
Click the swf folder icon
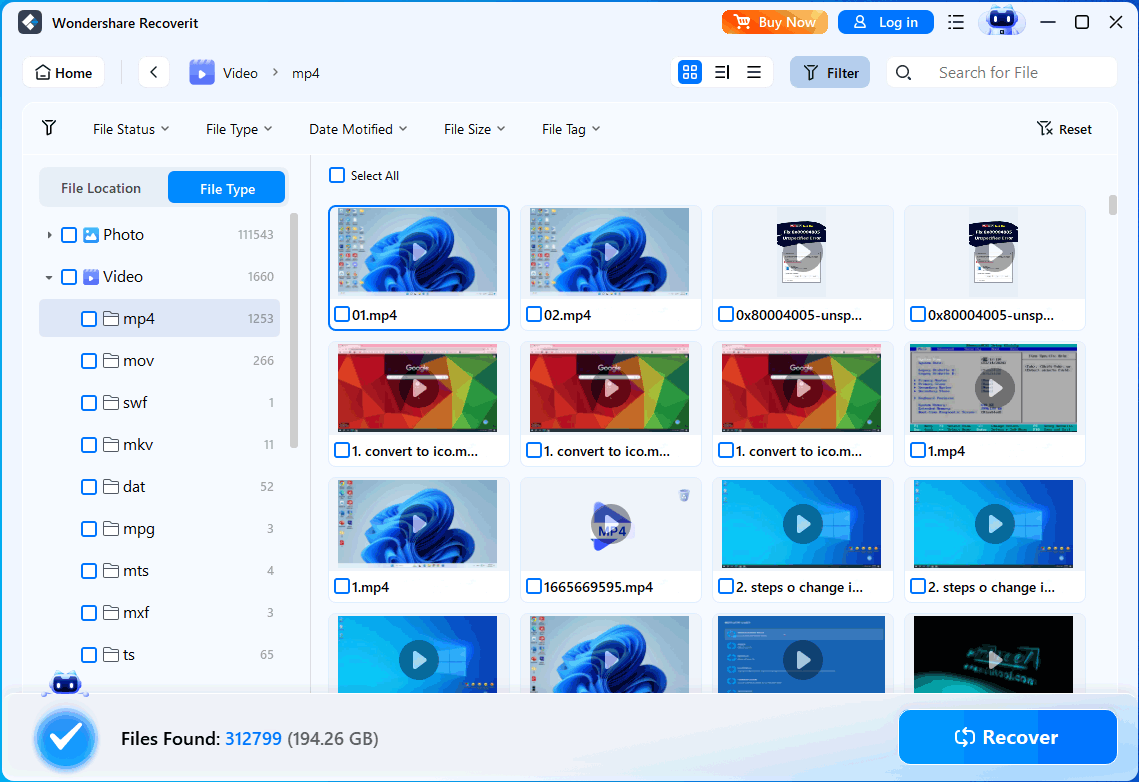[x=111, y=402]
